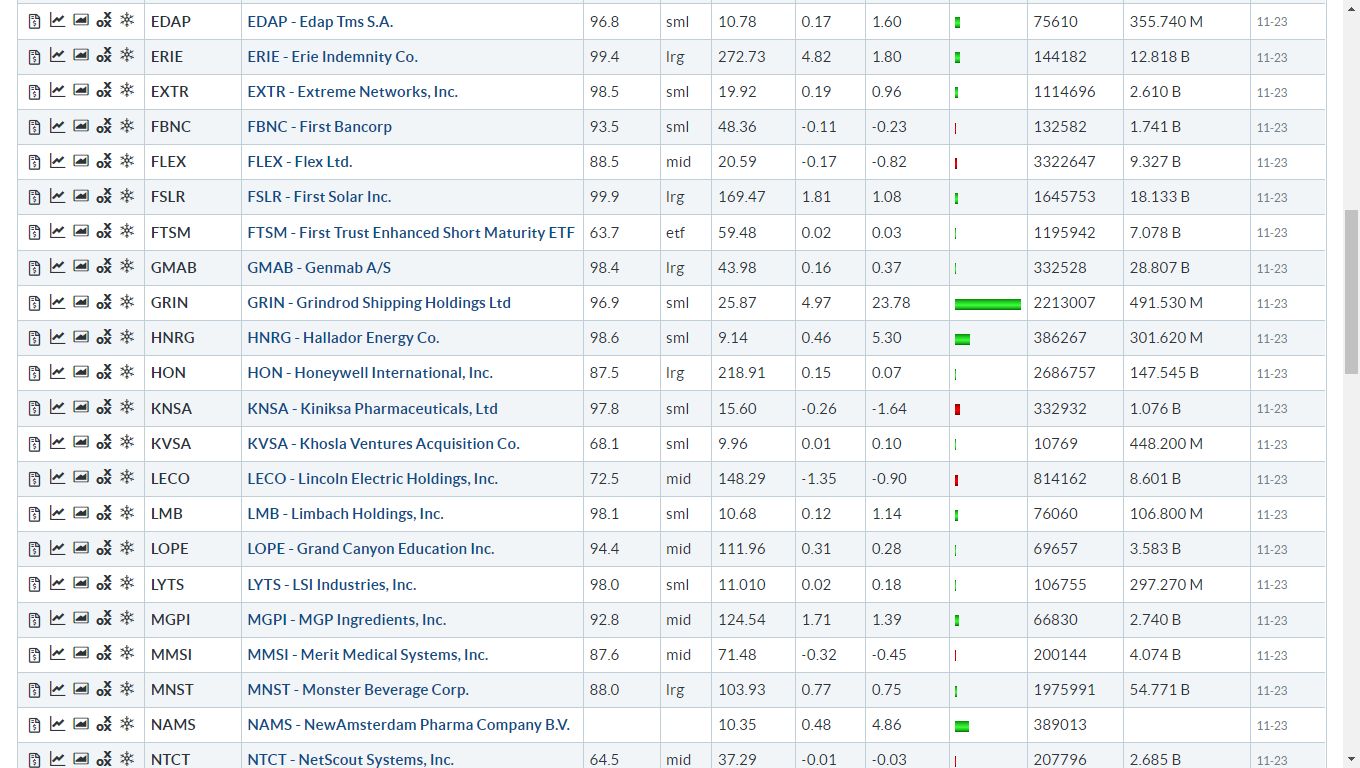The image size is (1360, 768).
Task: Open the GRIN - Grindrod Shipping Holdings Ltd link
Action: click(379, 302)
